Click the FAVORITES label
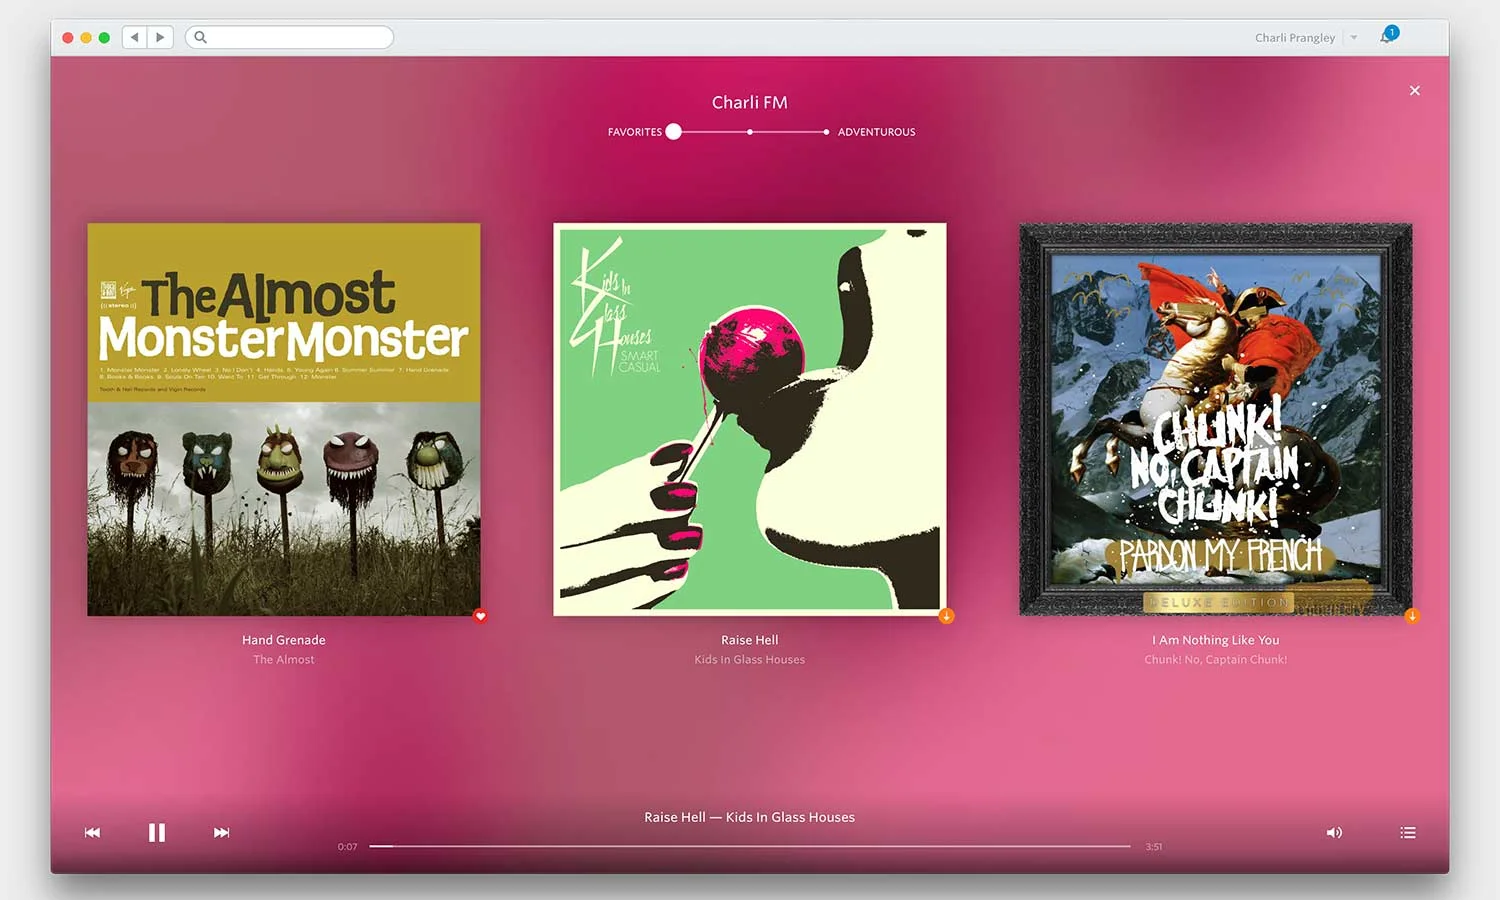Screen dimensions: 1500x900 tap(635, 132)
